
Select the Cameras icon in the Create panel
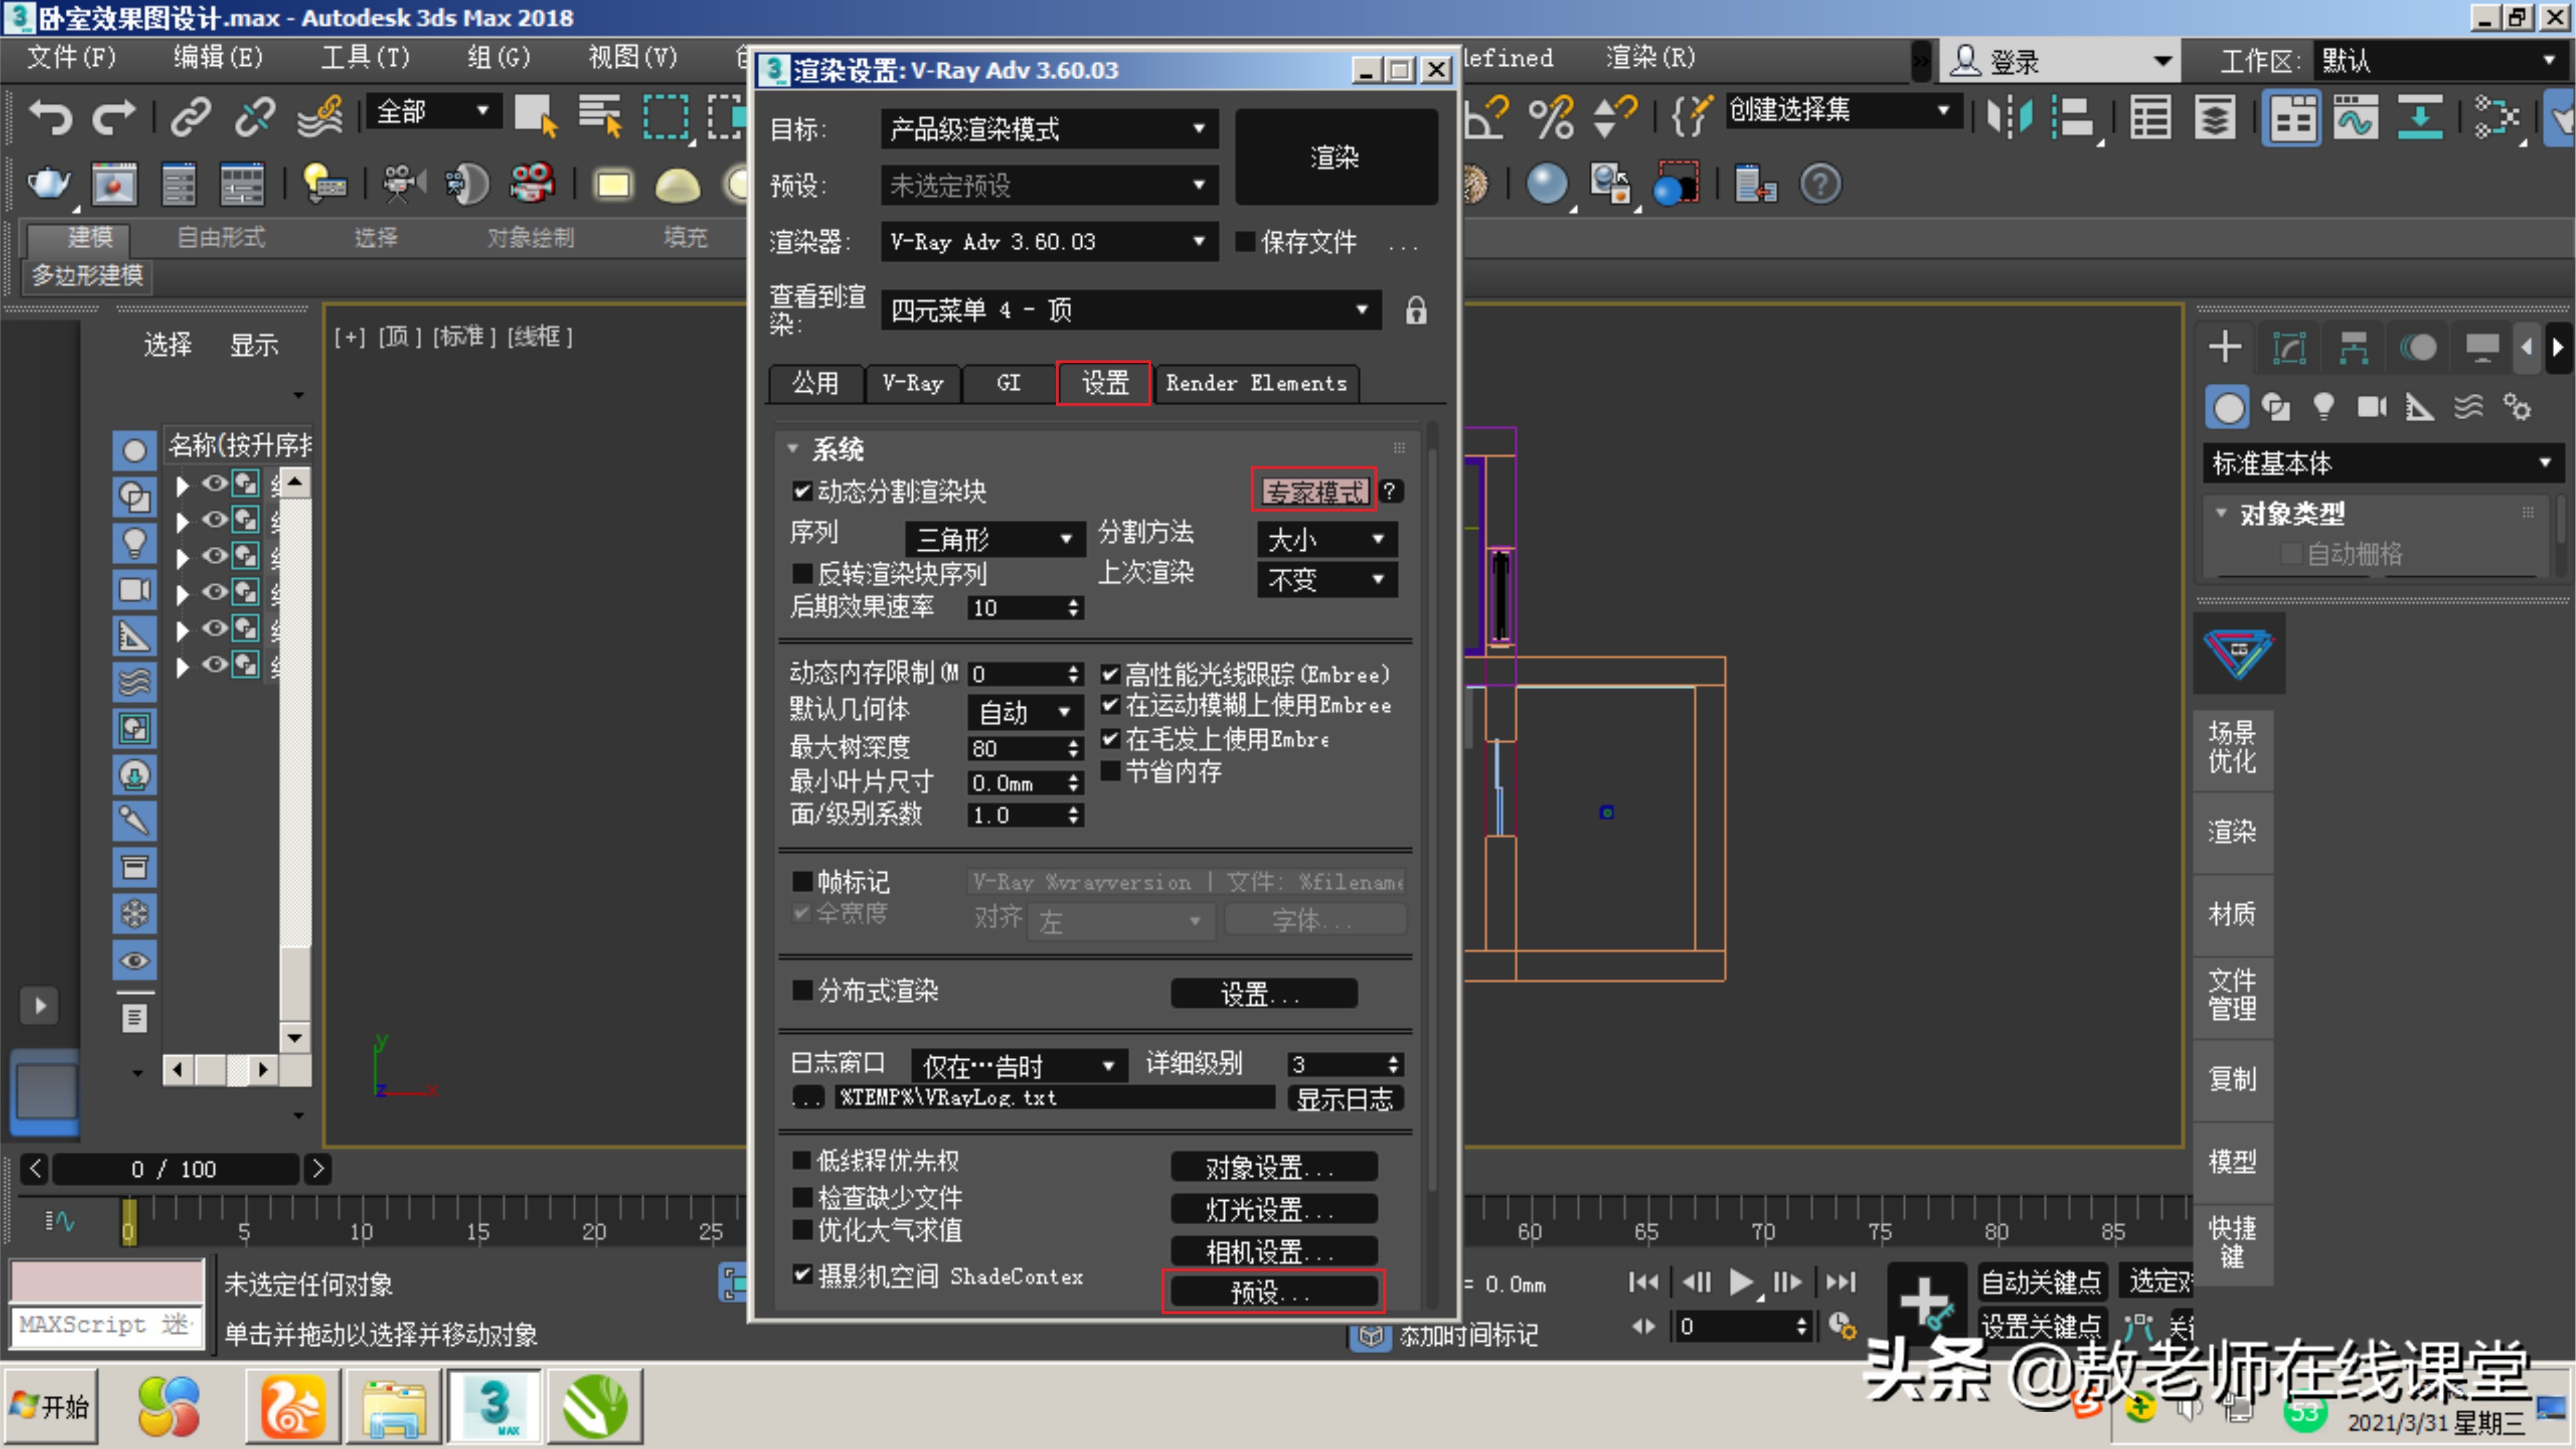pos(2372,407)
